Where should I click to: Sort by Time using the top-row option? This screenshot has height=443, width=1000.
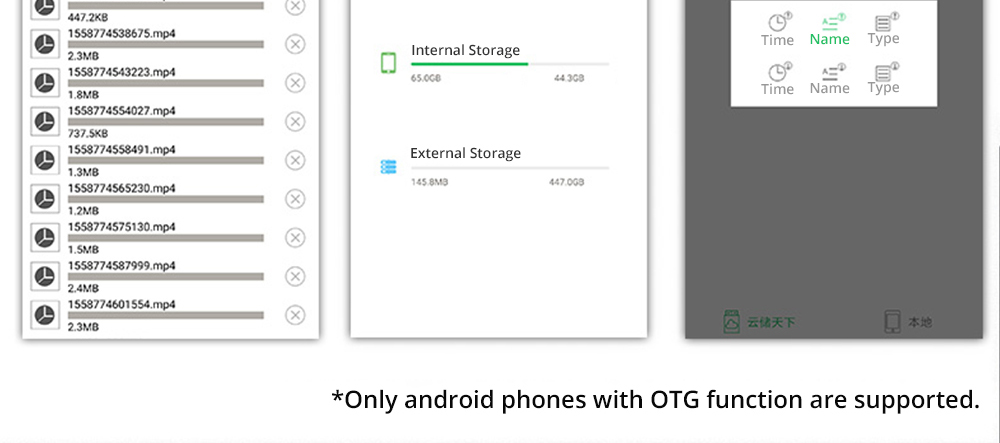click(777, 30)
